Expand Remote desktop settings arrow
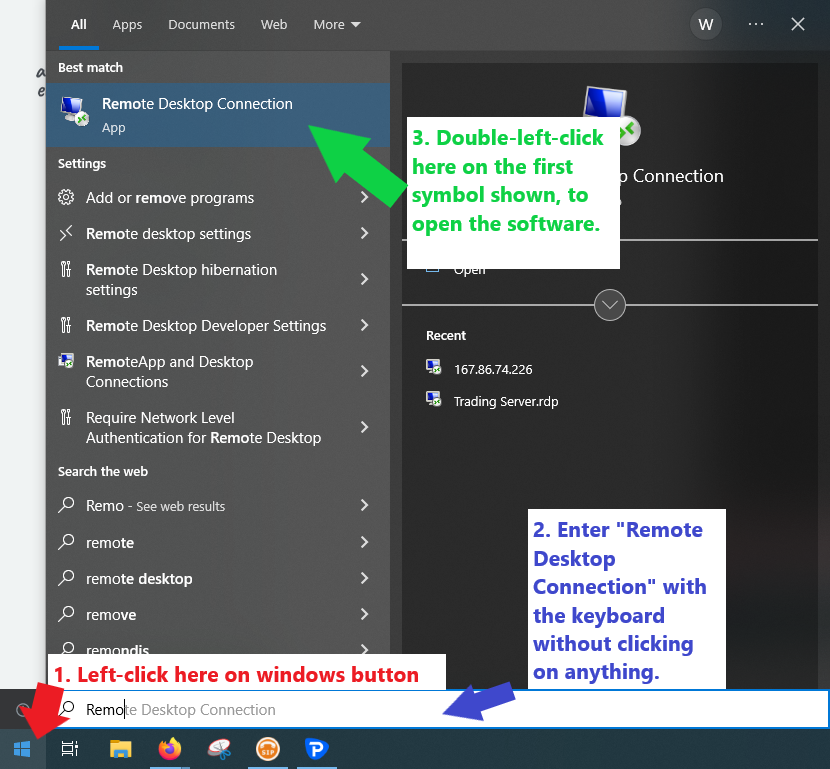 tap(365, 233)
